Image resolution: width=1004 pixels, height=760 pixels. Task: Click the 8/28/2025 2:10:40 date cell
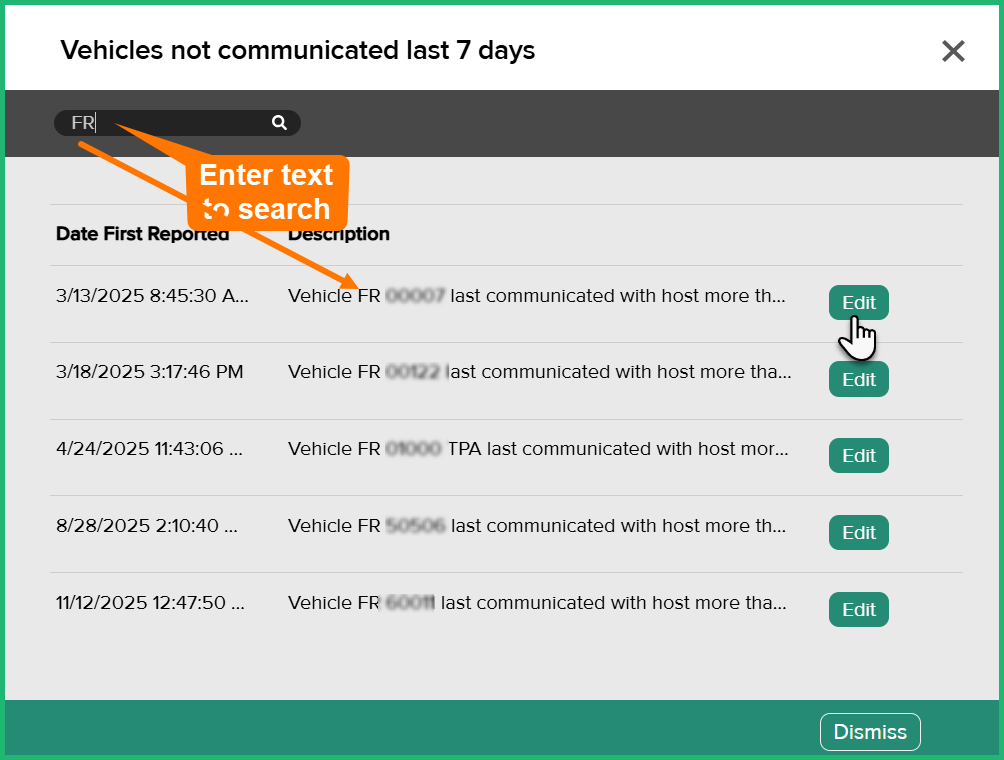147,526
